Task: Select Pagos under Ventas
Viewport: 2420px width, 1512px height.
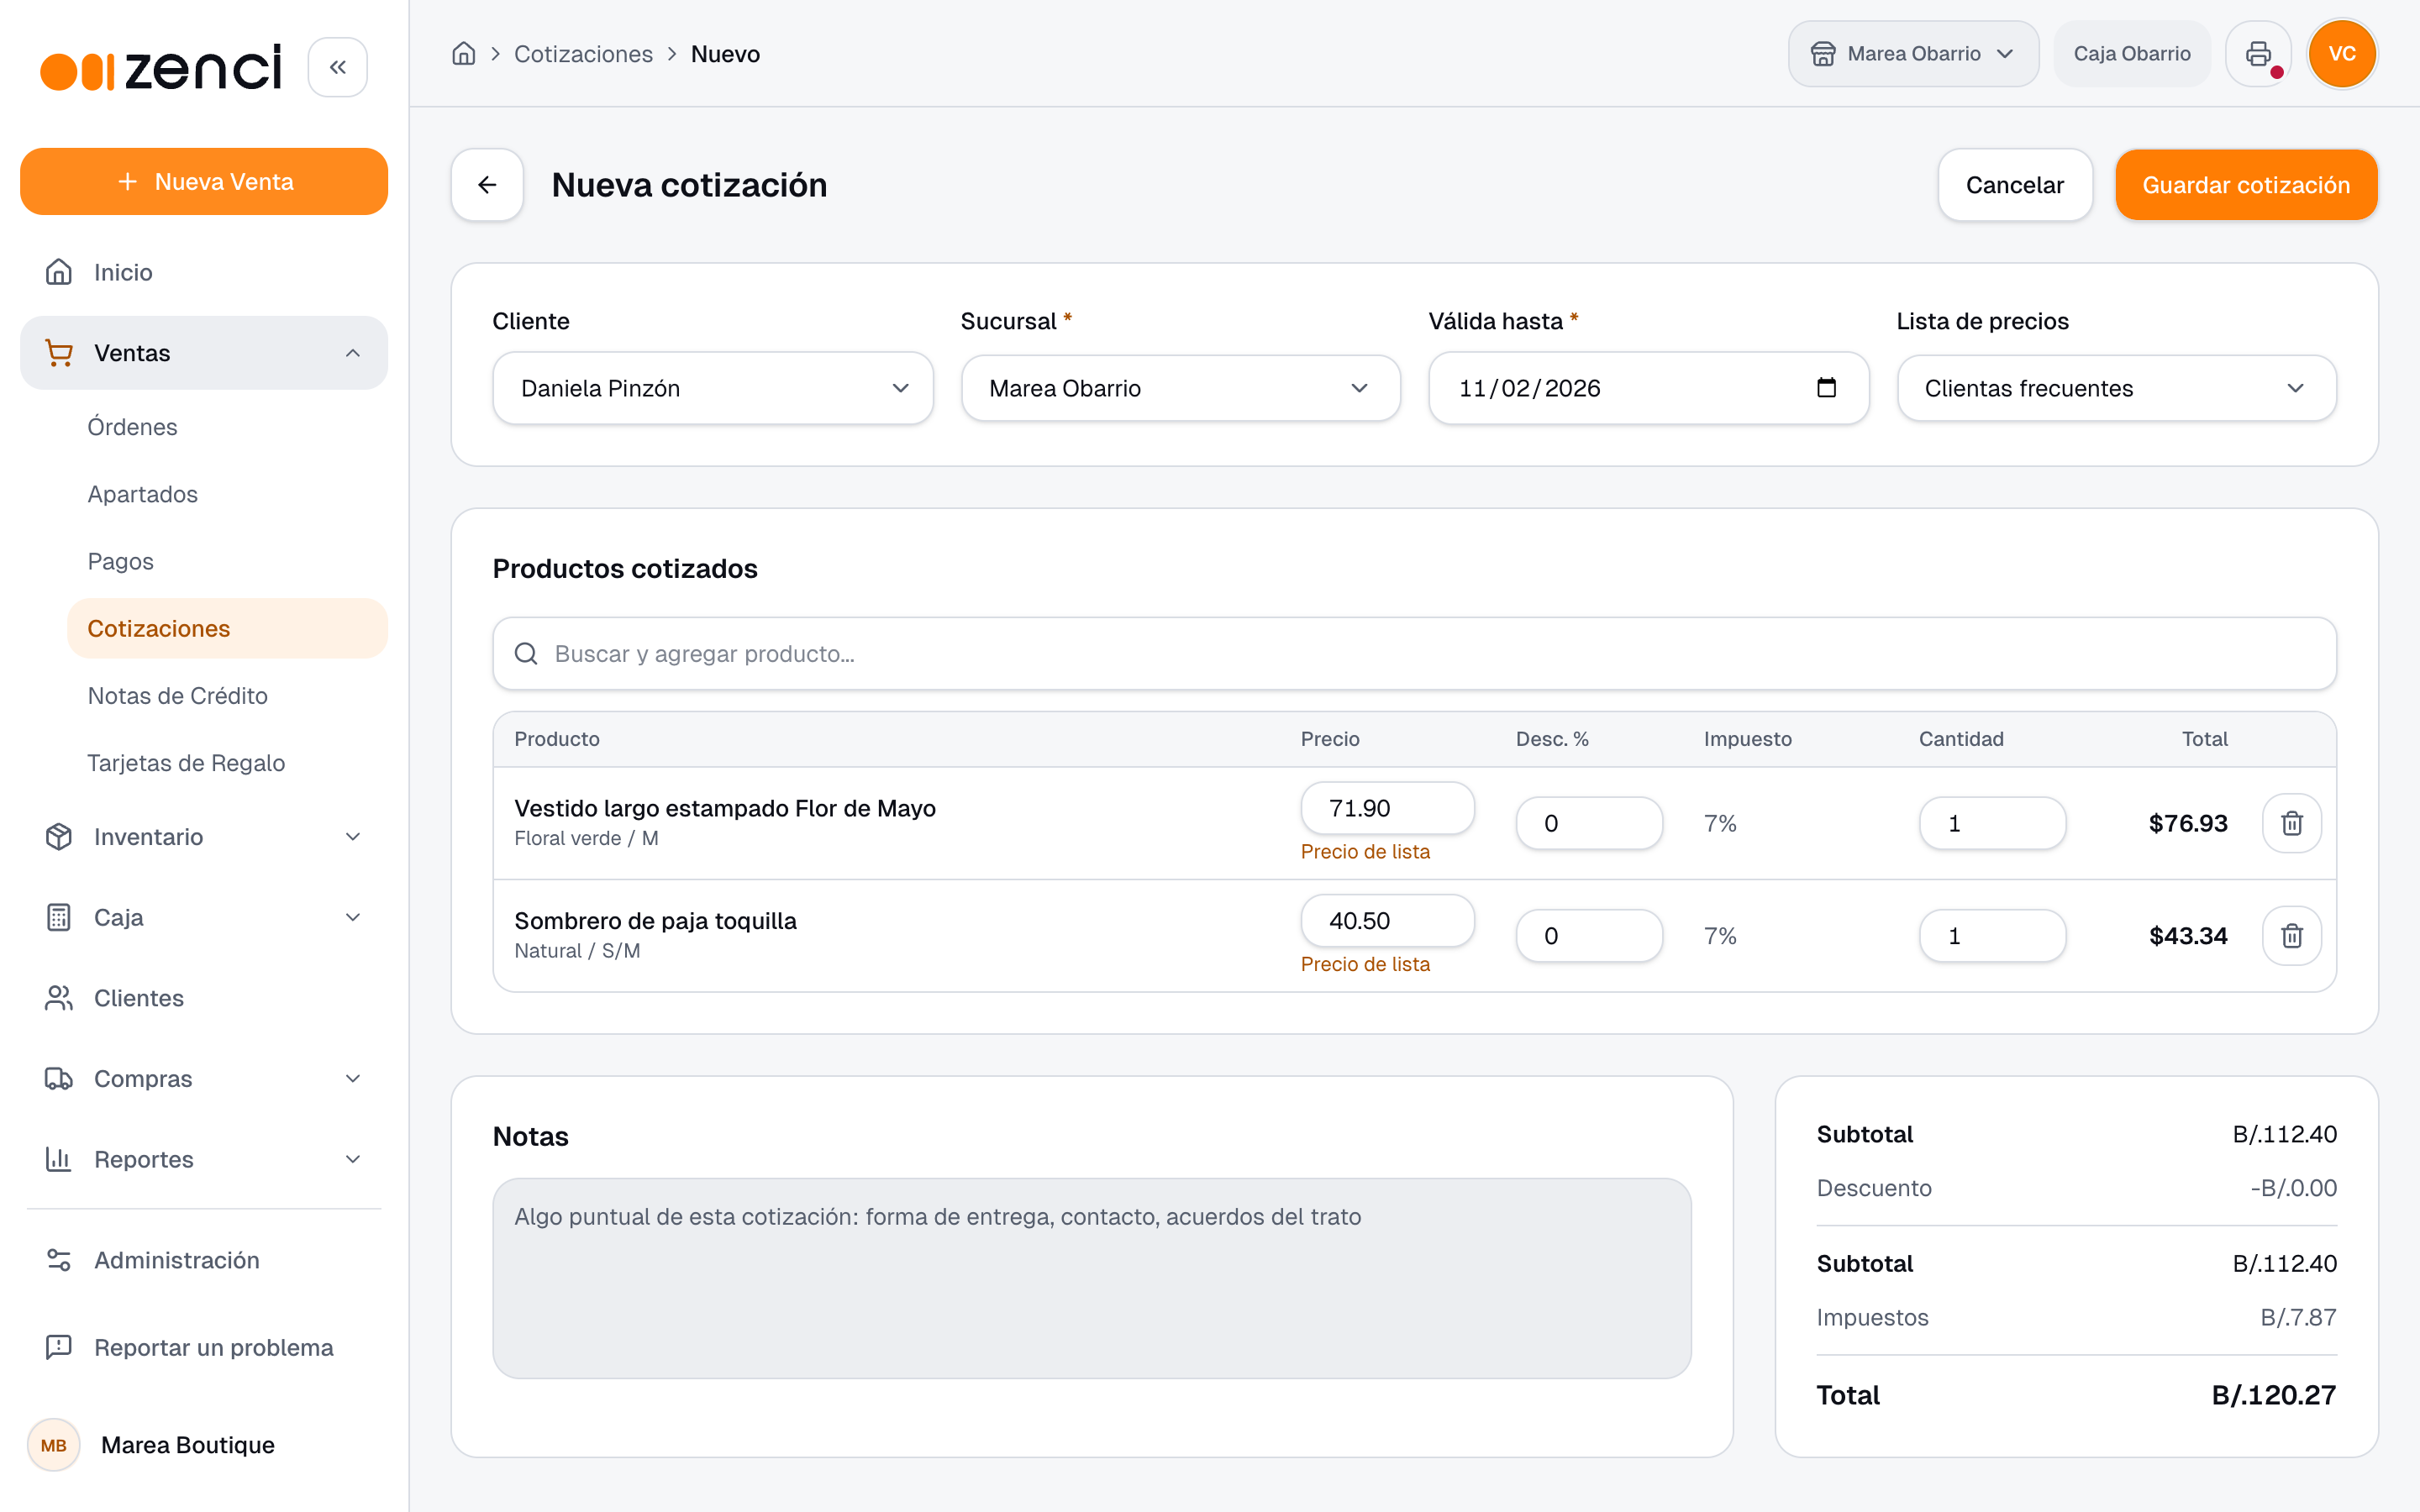Action: [x=228, y=561]
